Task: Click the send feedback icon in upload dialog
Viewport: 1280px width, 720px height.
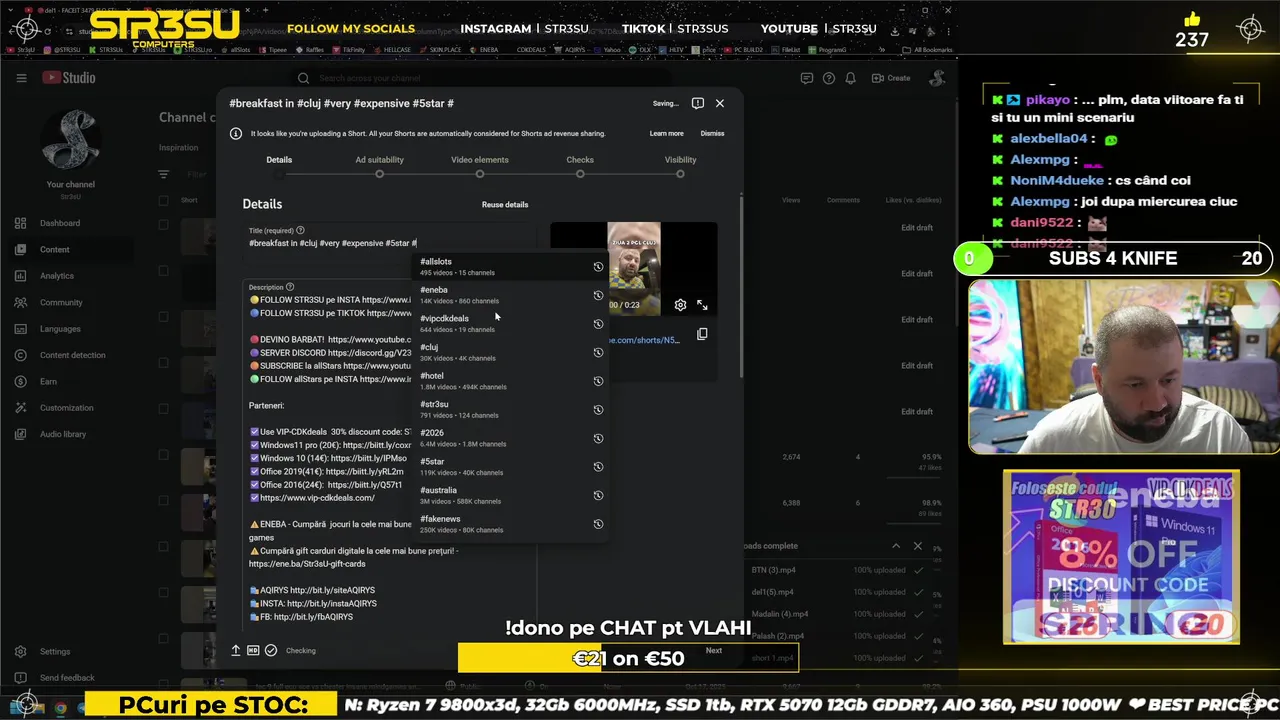Action: click(x=698, y=103)
